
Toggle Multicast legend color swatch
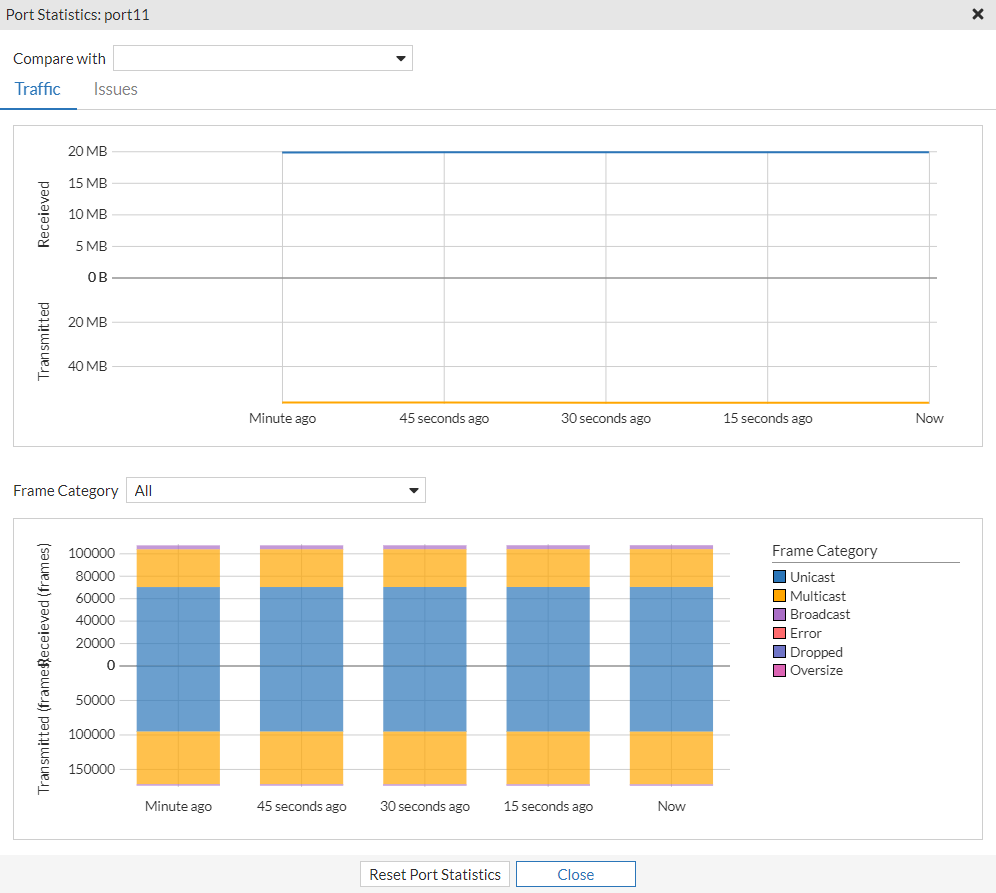[x=780, y=596]
